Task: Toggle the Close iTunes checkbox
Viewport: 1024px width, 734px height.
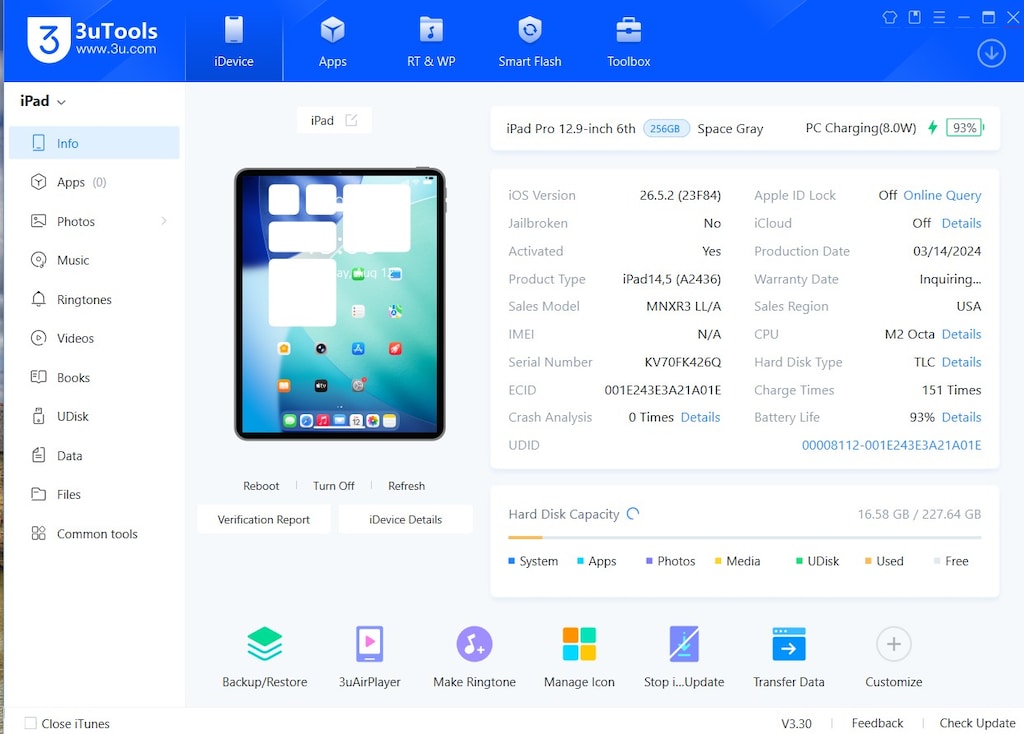Action: pos(31,723)
